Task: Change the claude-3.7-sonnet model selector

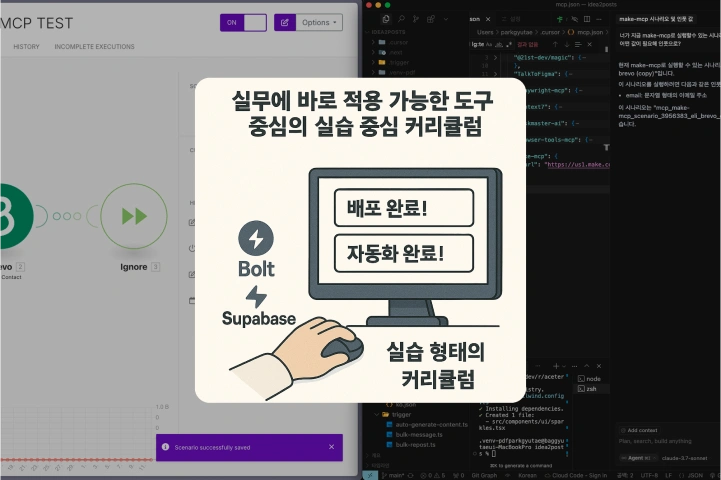Action: 685,458
